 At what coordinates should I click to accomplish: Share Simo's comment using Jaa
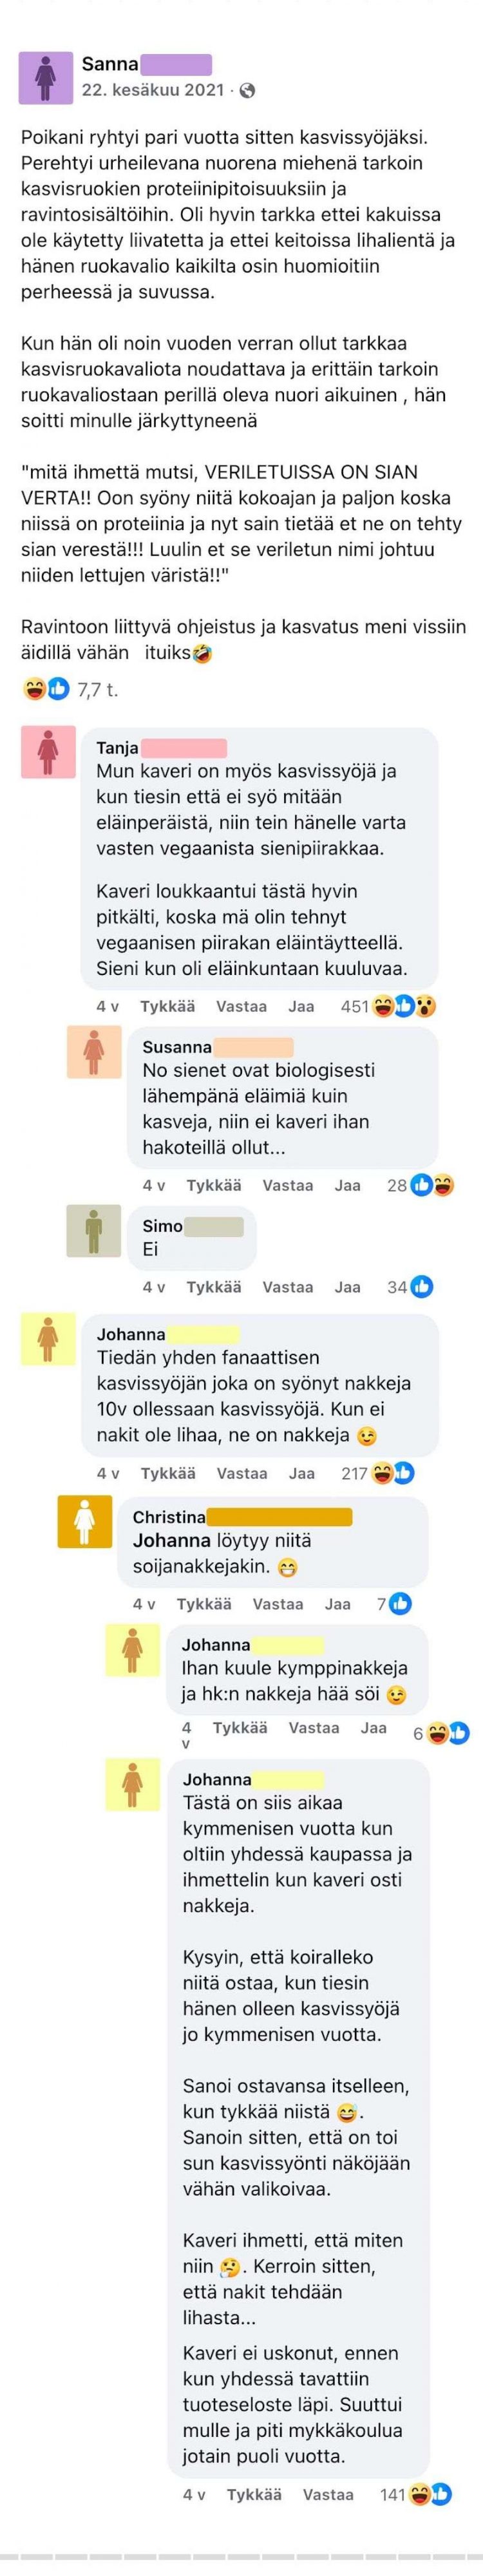click(x=347, y=1287)
